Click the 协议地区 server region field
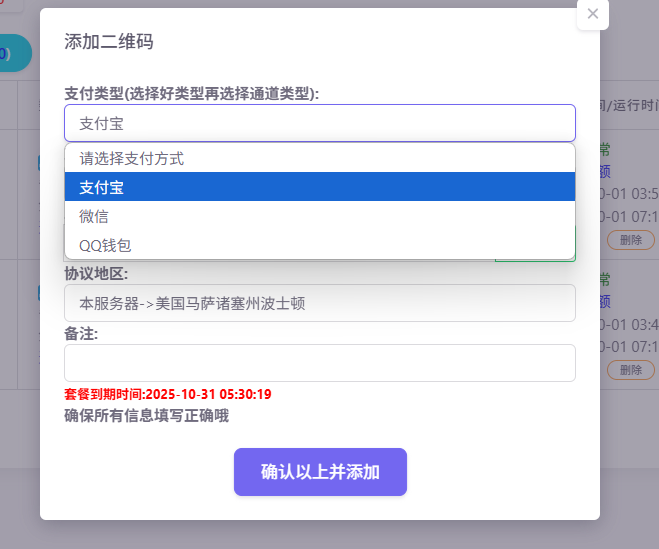The image size is (659, 549). pyautogui.click(x=319, y=303)
